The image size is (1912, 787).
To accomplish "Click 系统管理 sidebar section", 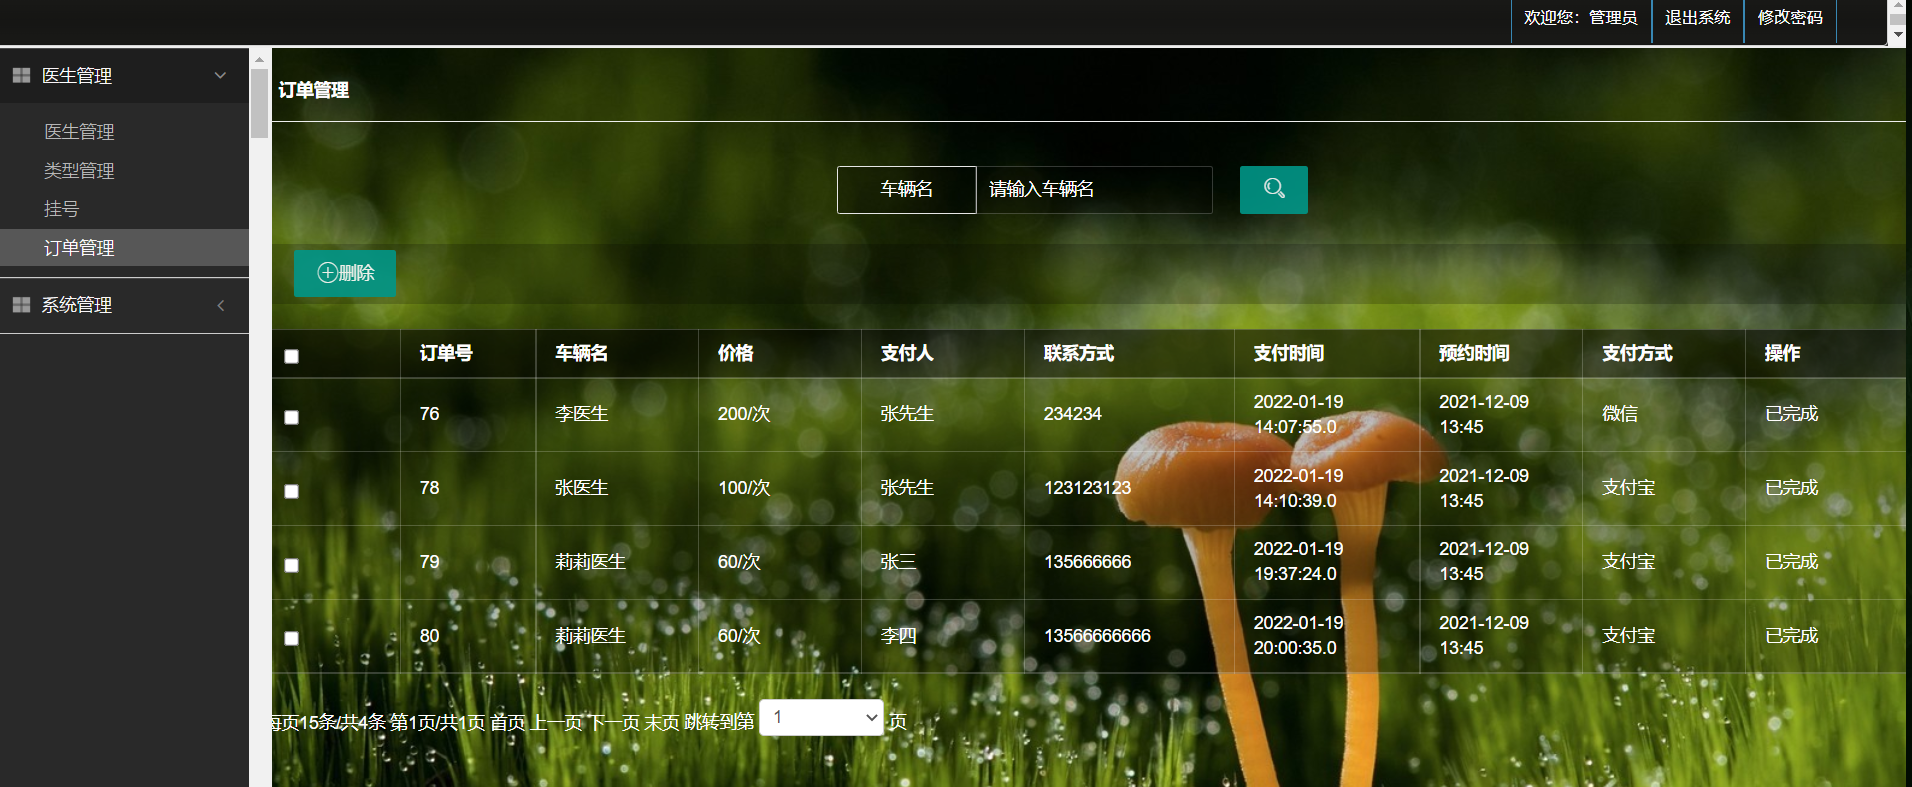I will 124,305.
